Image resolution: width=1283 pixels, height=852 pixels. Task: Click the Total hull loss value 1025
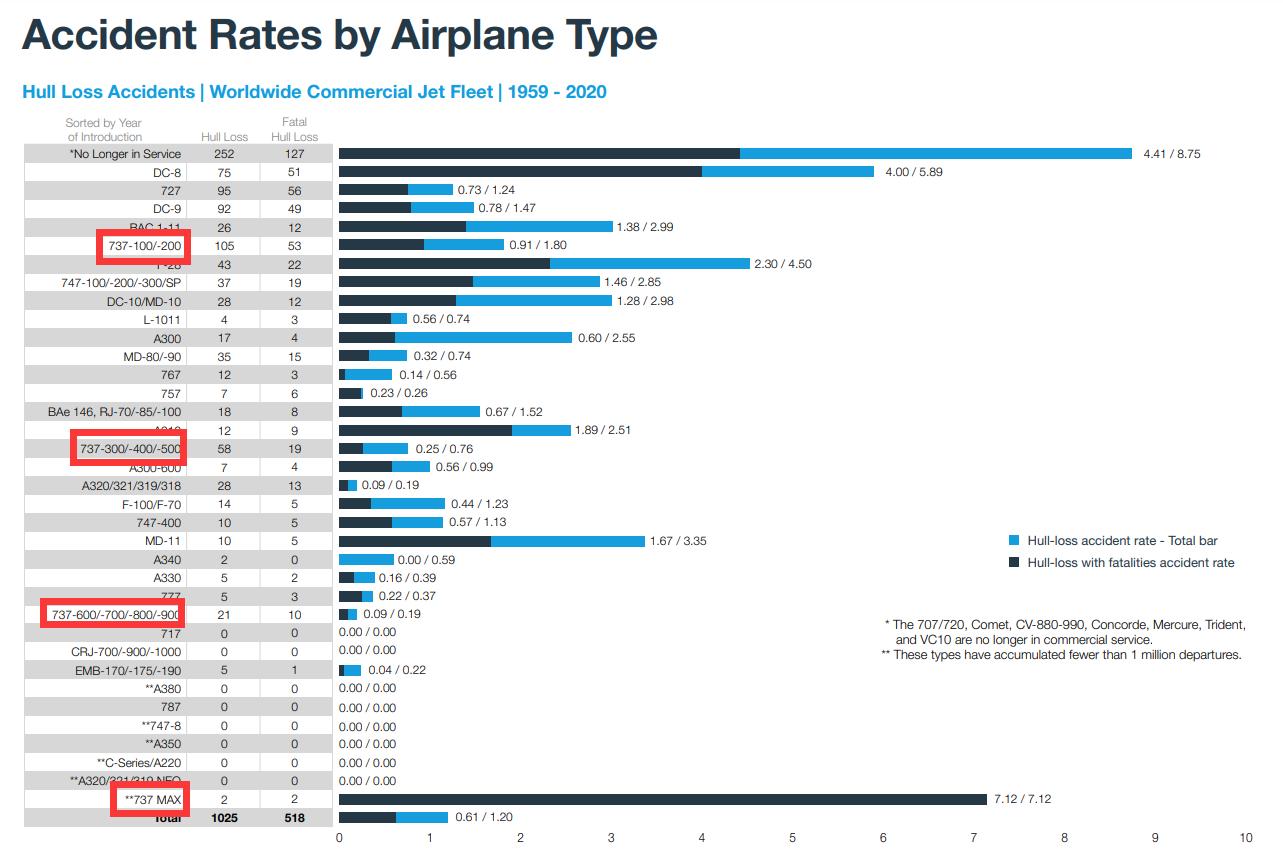(x=224, y=817)
